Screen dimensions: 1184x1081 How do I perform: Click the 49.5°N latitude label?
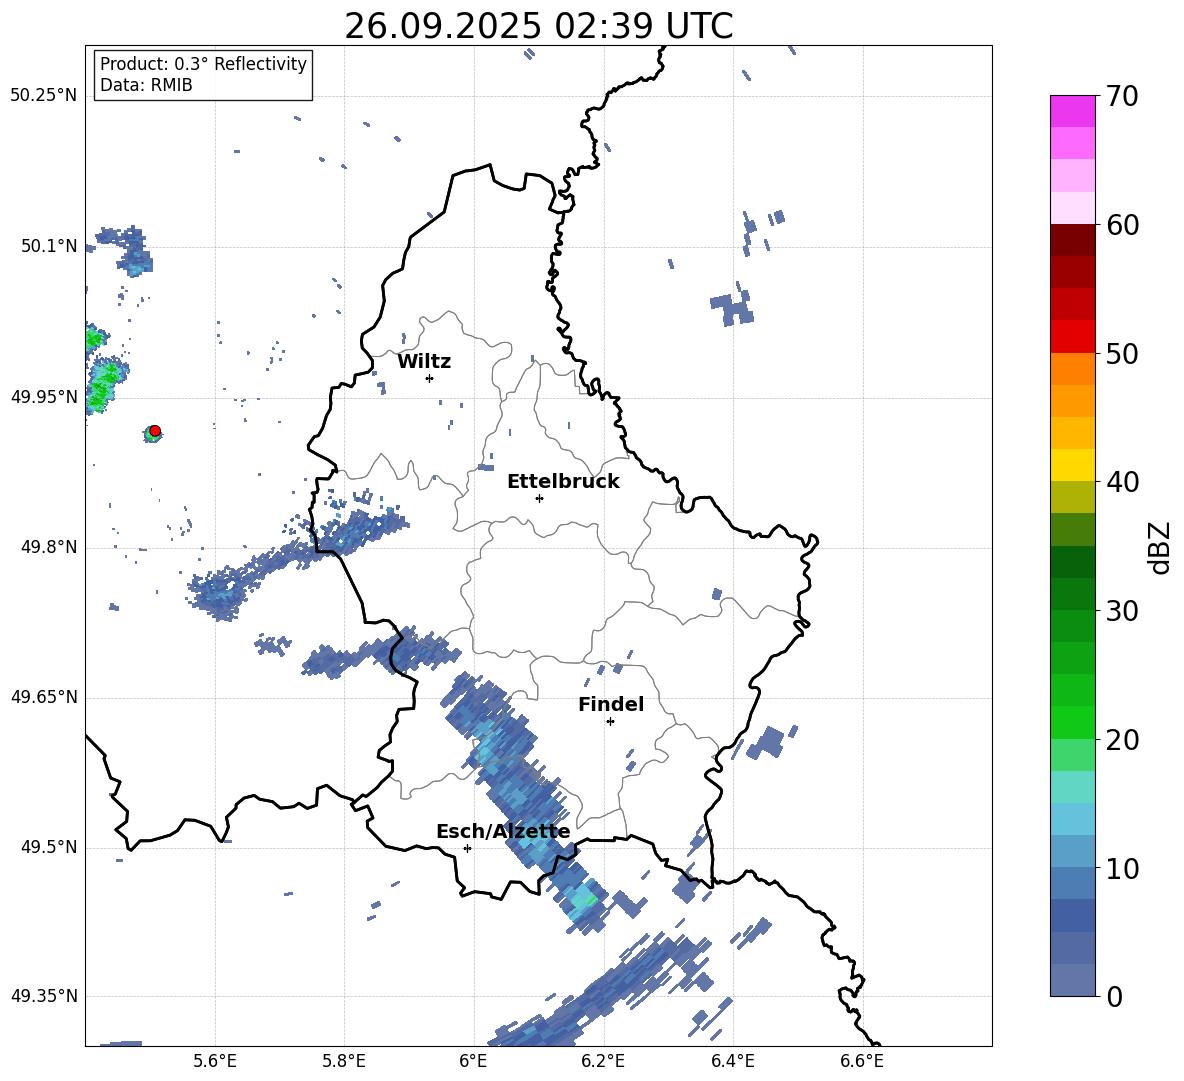pos(49,847)
